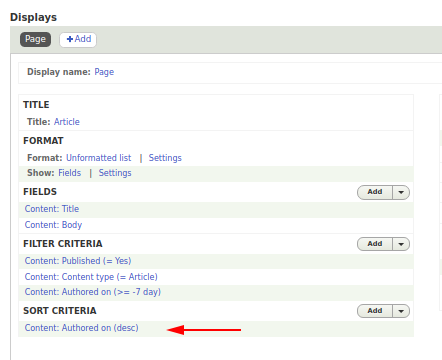Image resolution: width=442 pixels, height=360 pixels.
Task: Open the Content: Title field
Action: [52, 209]
